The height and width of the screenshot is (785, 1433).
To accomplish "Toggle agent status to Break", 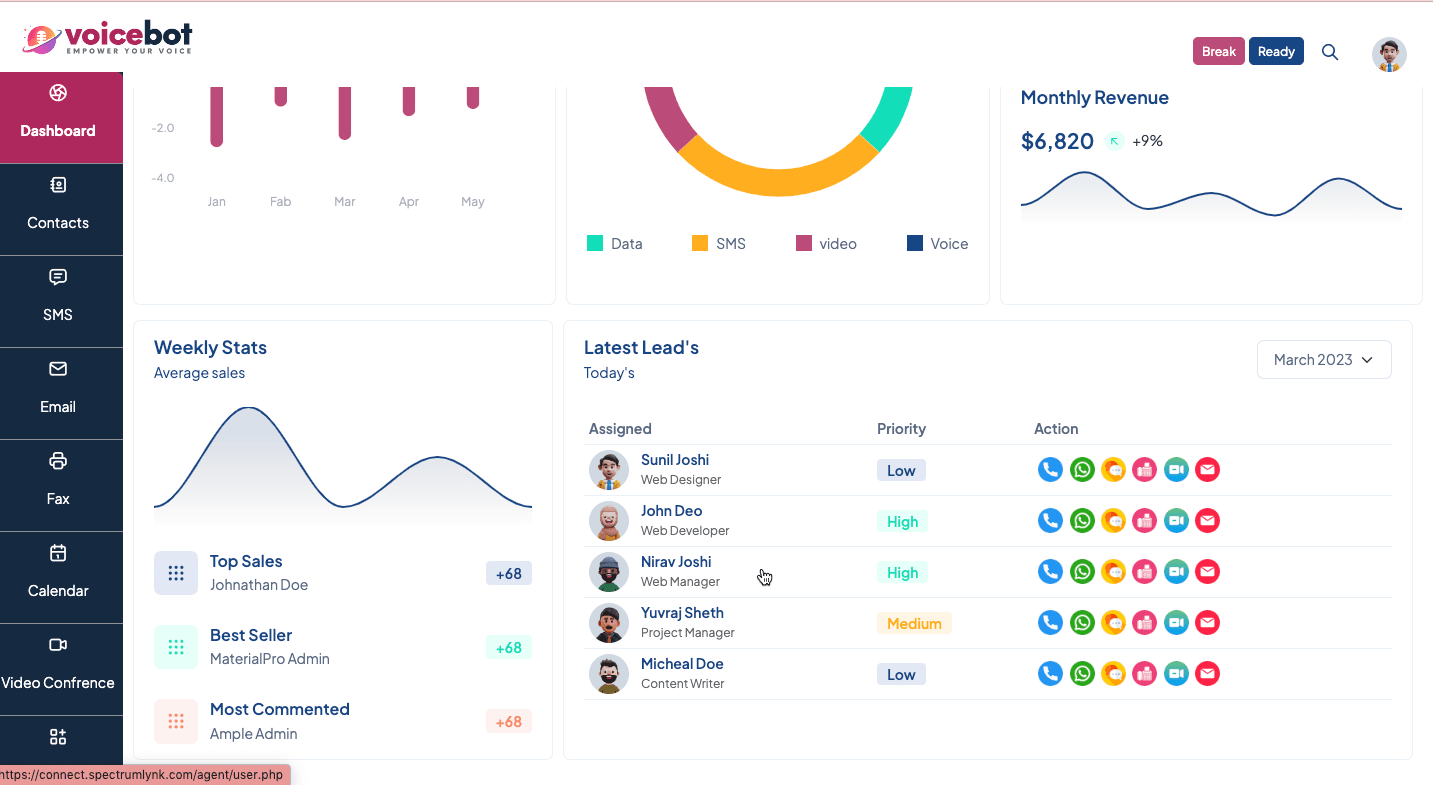I will (1218, 52).
